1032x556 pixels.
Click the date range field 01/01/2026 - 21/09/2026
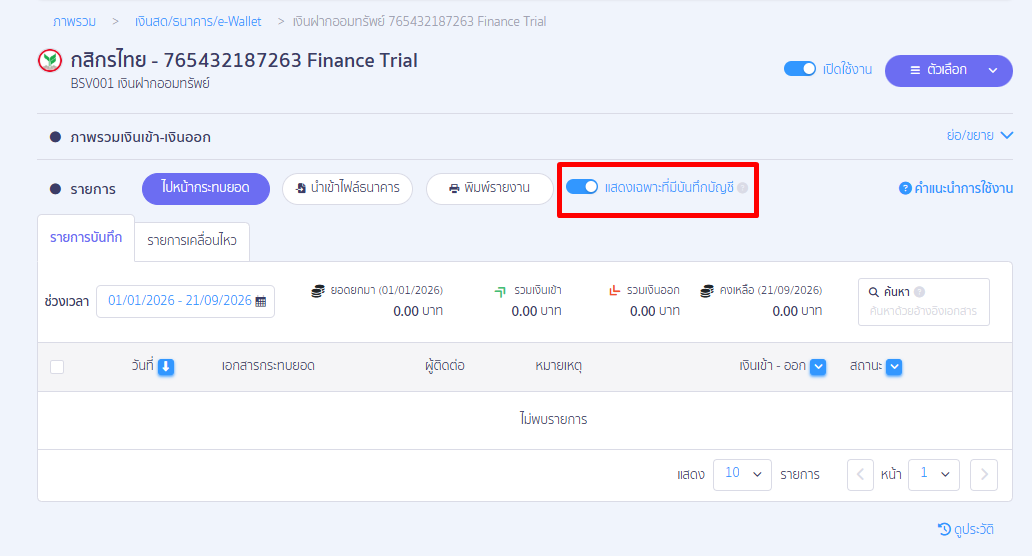(186, 301)
